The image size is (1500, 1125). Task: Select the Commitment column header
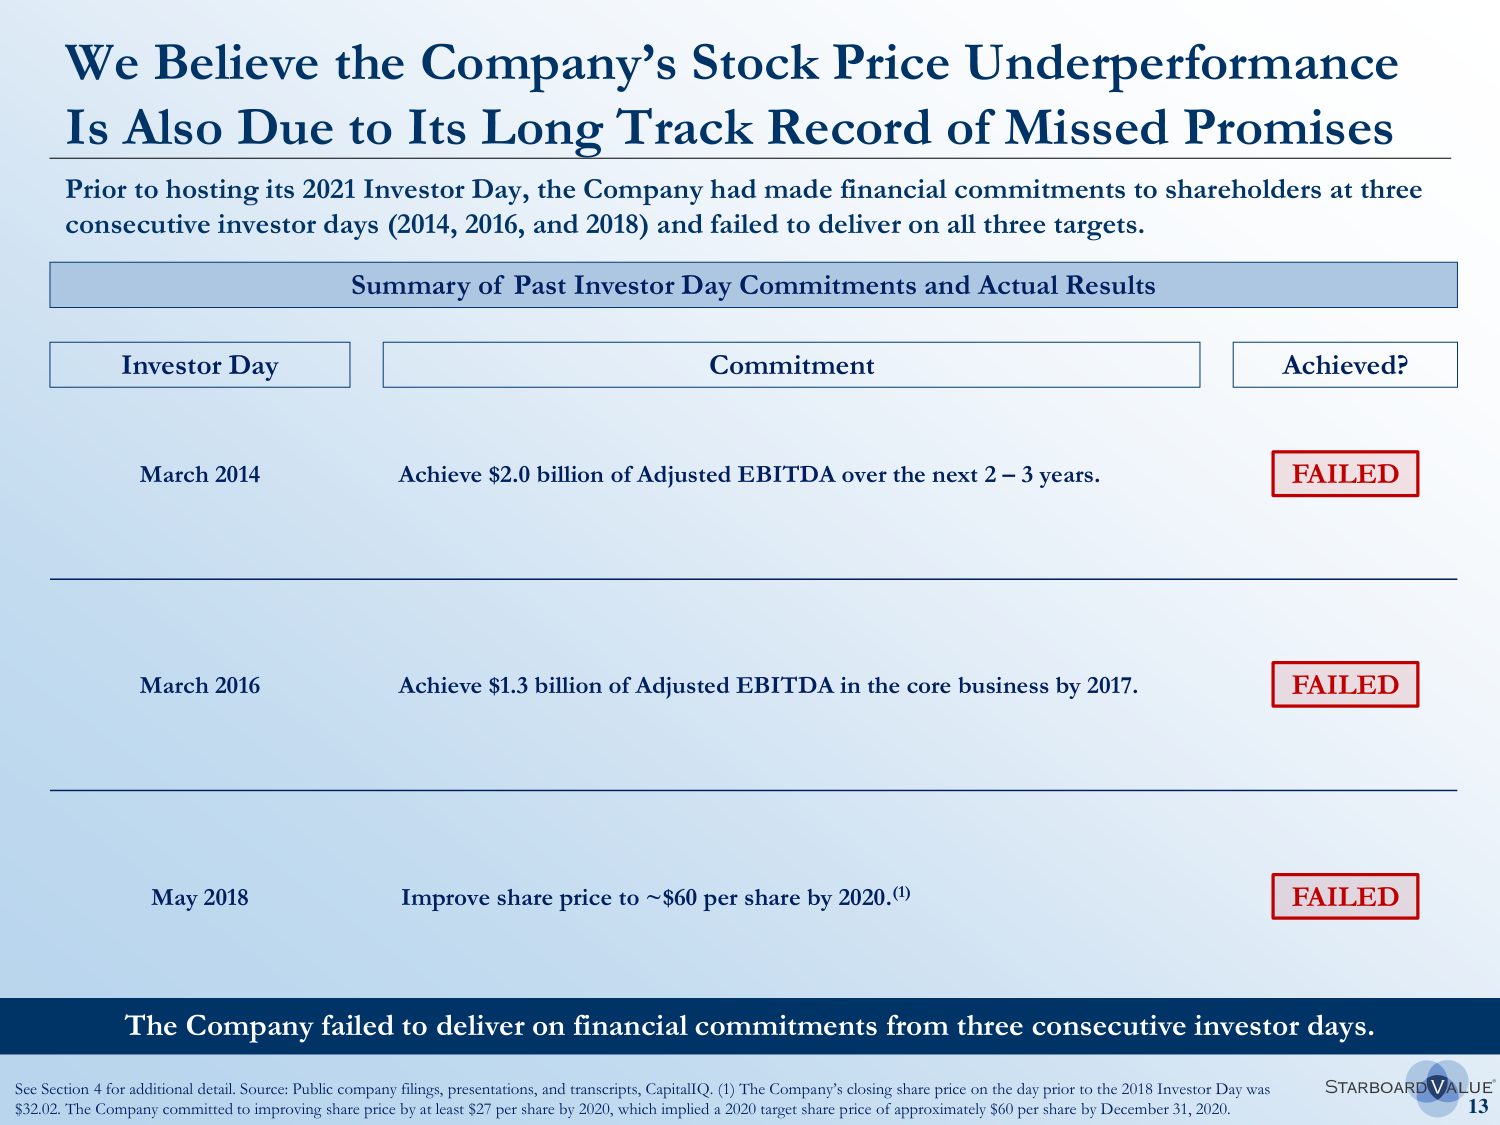[791, 365]
